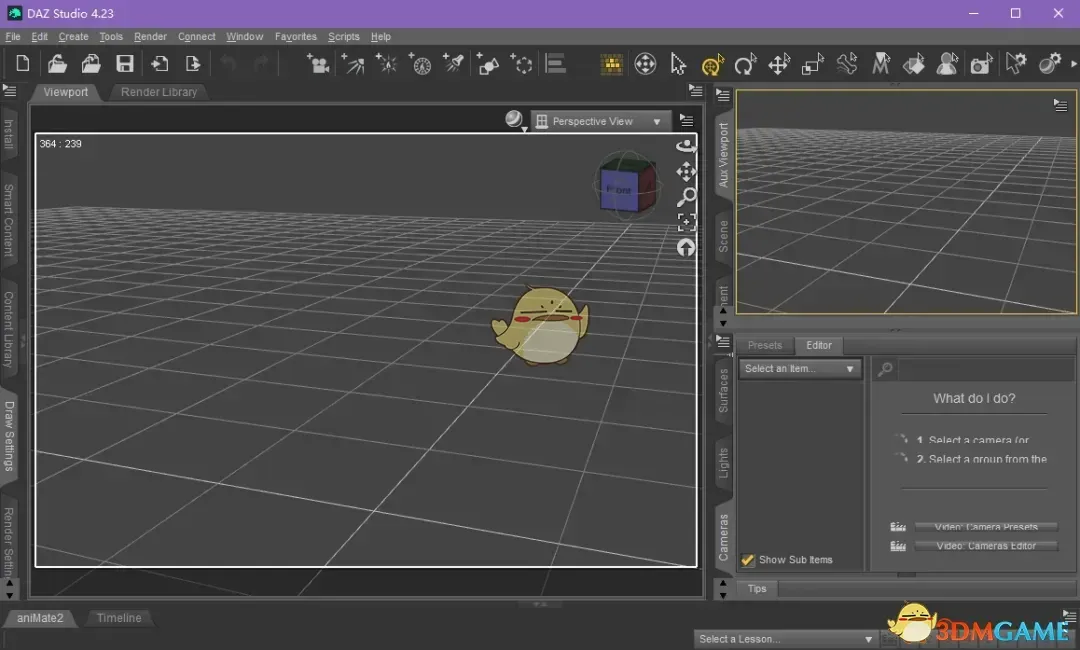1080x650 pixels.
Task: Open Video: Cameras Editor
Action: coord(987,546)
